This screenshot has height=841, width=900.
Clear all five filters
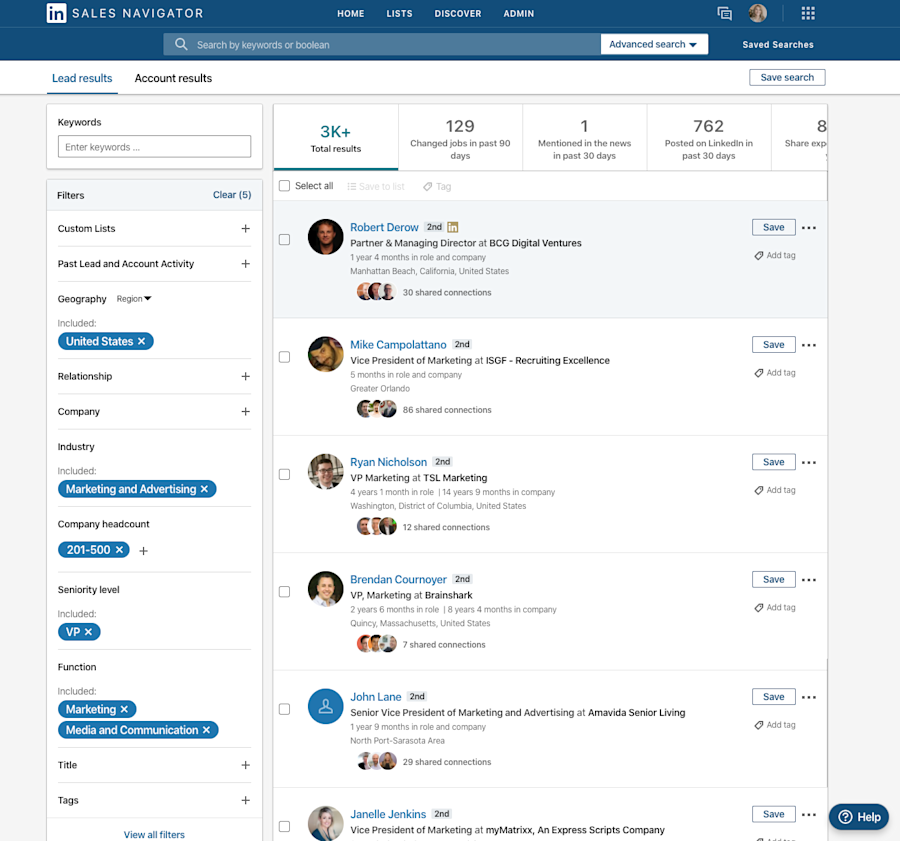click(232, 195)
